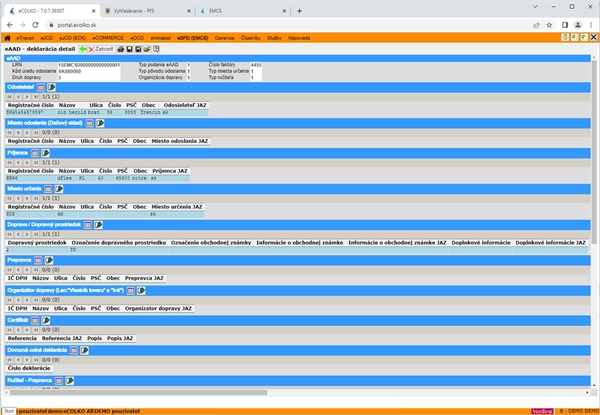Image resolution: width=600 pixels, height=415 pixels.
Task: Click the Obec column header in Odosielateľ table
Action: click(x=148, y=105)
